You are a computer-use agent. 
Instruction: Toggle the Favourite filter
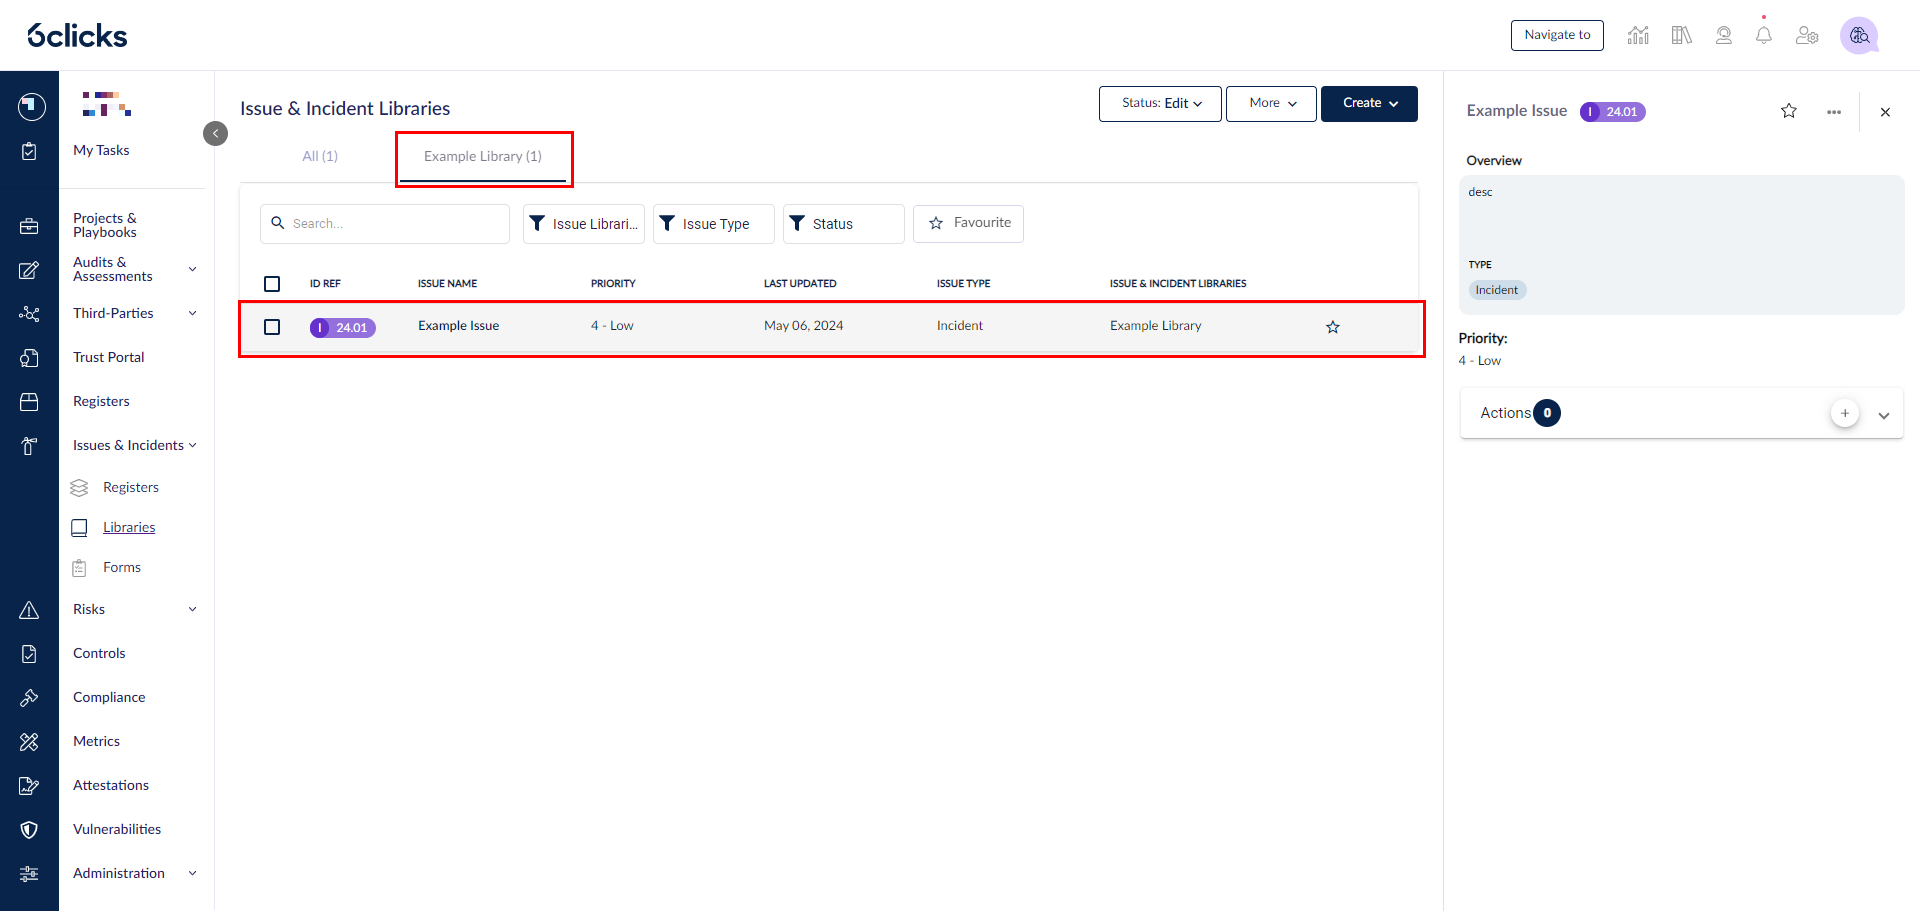968,223
